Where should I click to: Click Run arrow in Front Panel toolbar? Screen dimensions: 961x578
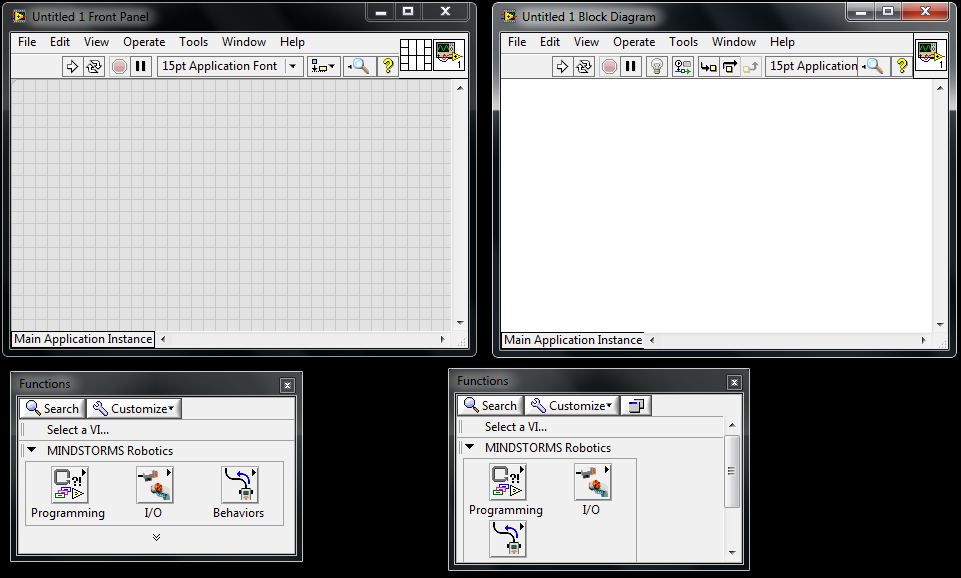click(x=72, y=66)
